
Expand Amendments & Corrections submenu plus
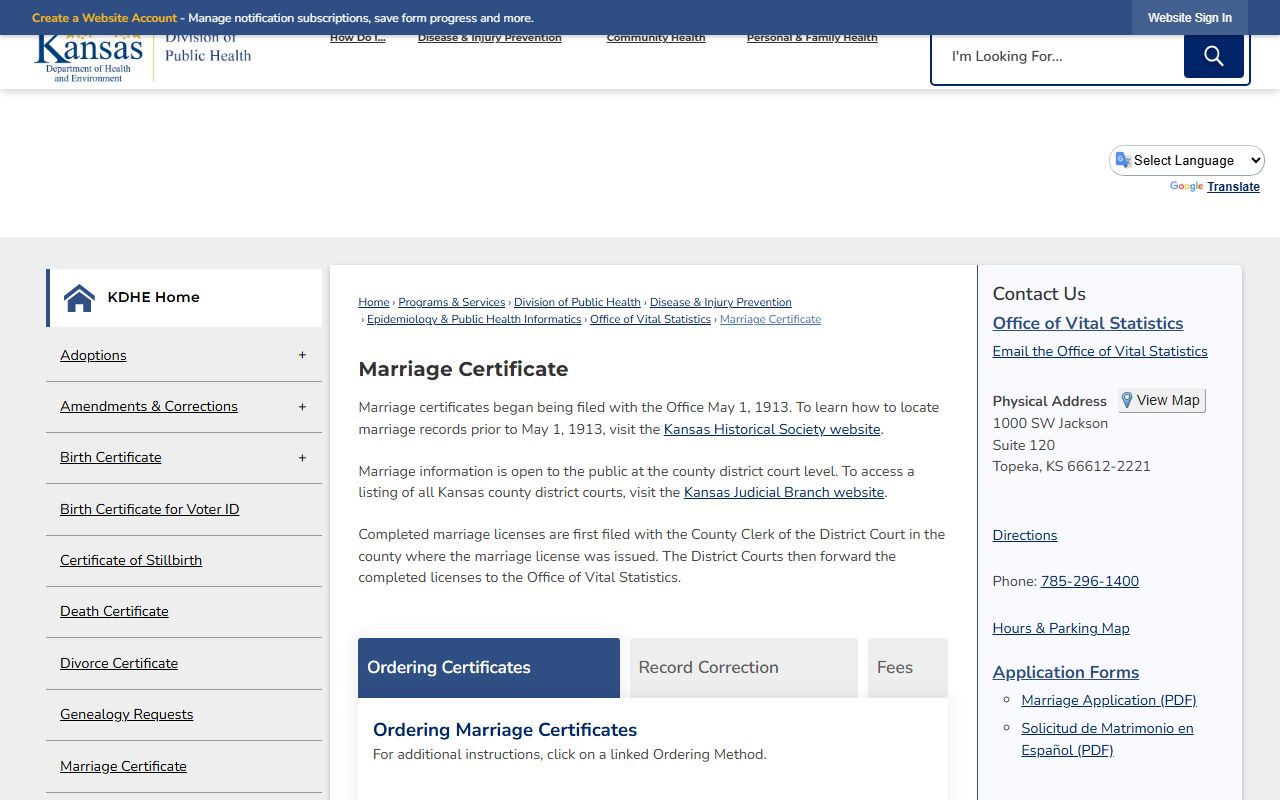tap(302, 407)
